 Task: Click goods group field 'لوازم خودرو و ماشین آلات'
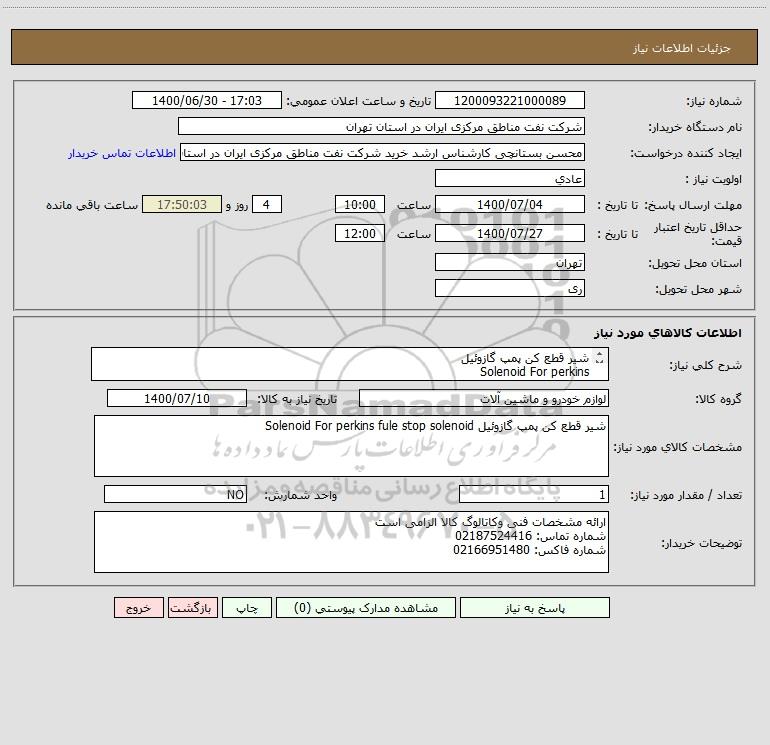click(x=484, y=398)
